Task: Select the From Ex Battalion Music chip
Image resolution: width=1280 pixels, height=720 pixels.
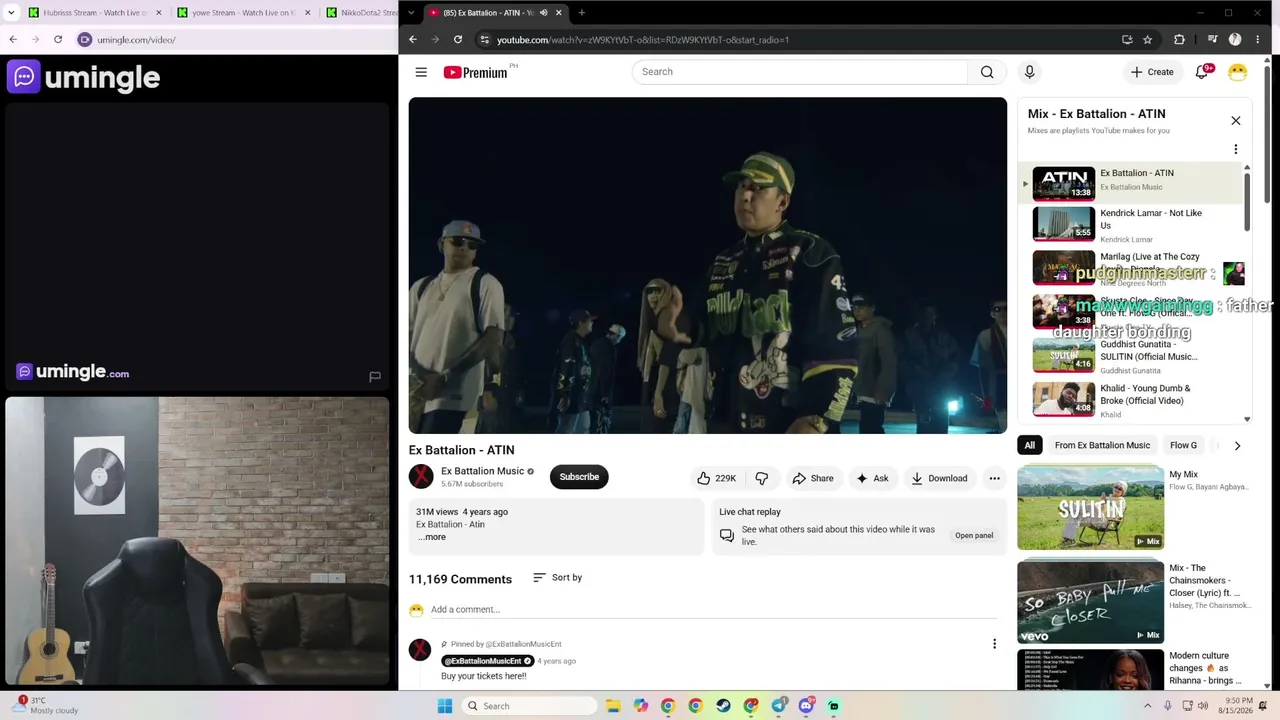Action: 1102,445
